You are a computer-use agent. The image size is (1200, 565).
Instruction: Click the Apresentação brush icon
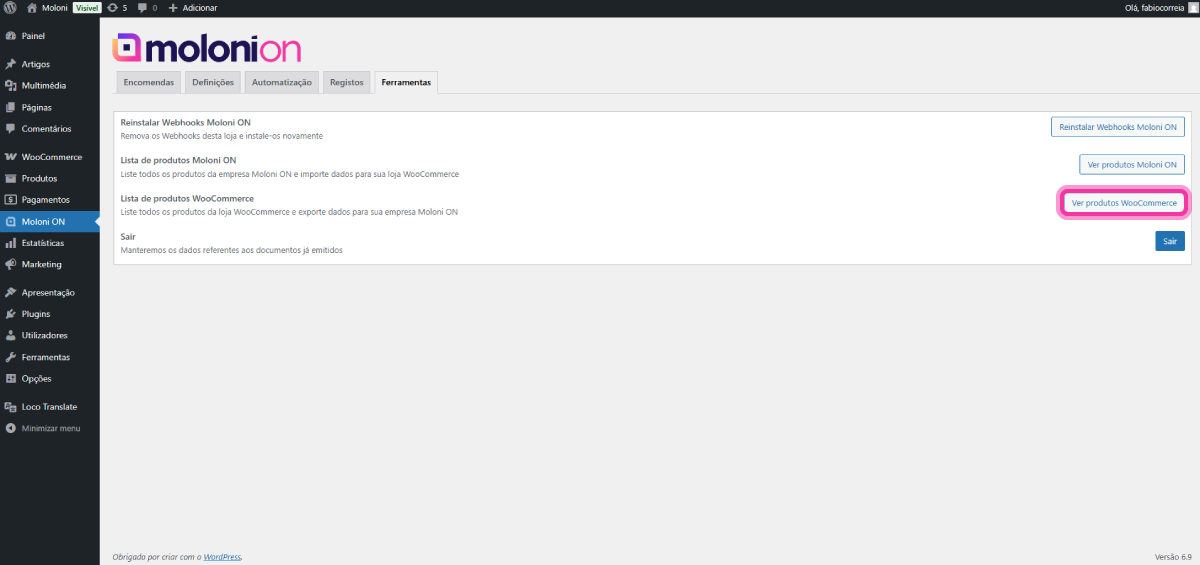click(x=11, y=293)
